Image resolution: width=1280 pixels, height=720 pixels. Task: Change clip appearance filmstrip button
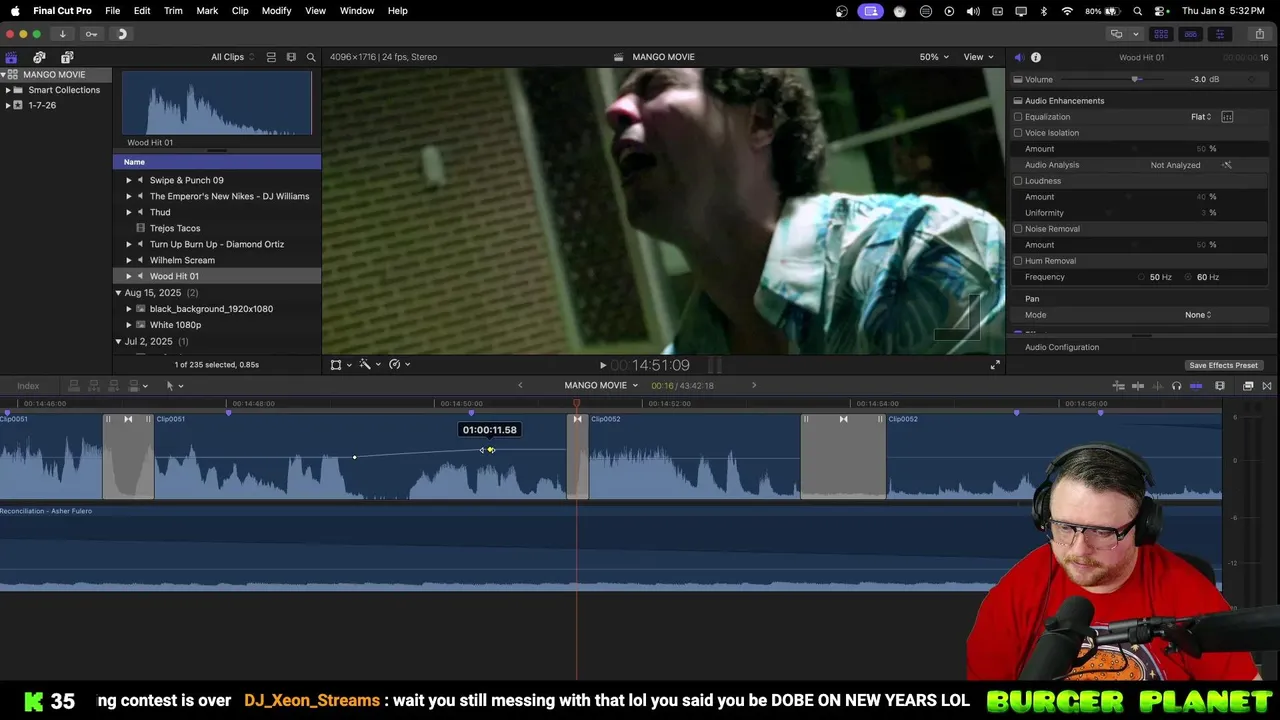coord(1220,386)
